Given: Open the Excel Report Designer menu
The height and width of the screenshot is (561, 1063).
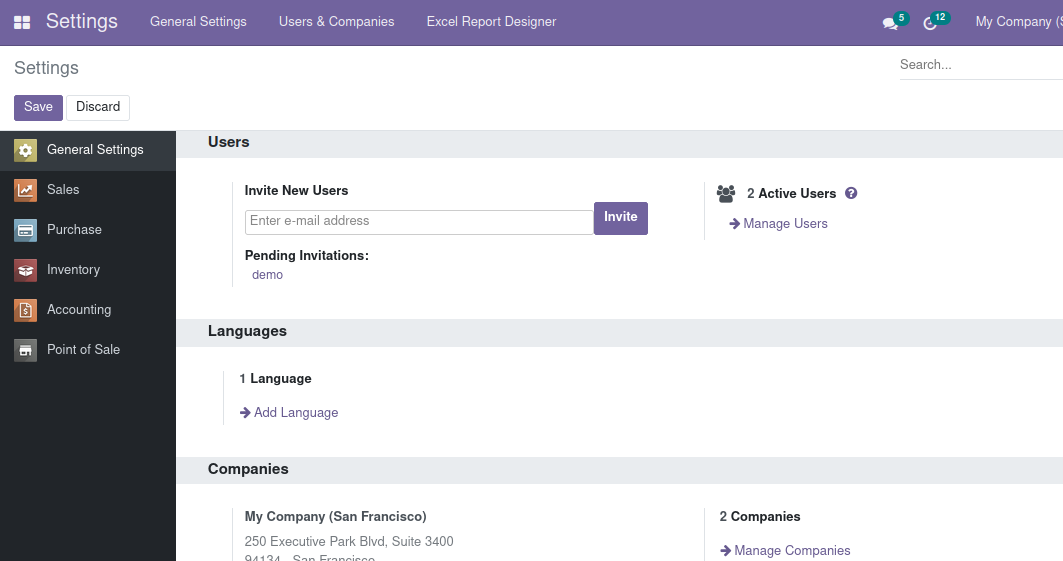Looking at the screenshot, I should 491,22.
